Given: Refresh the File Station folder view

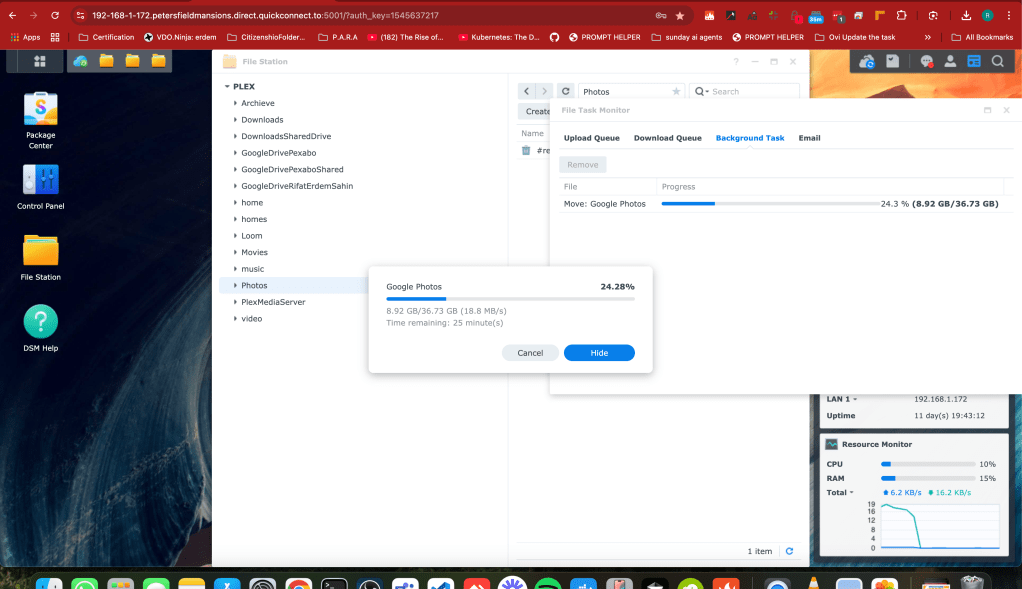Looking at the screenshot, I should 566,91.
